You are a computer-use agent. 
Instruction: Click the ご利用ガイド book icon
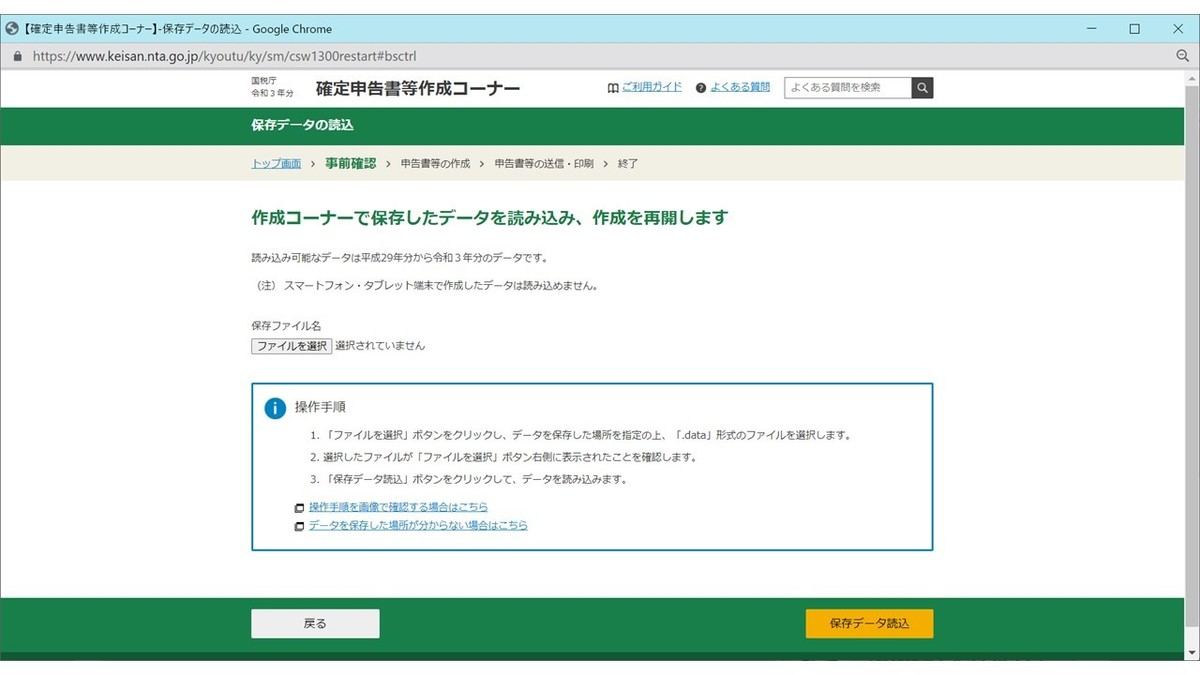pyautogui.click(x=613, y=88)
